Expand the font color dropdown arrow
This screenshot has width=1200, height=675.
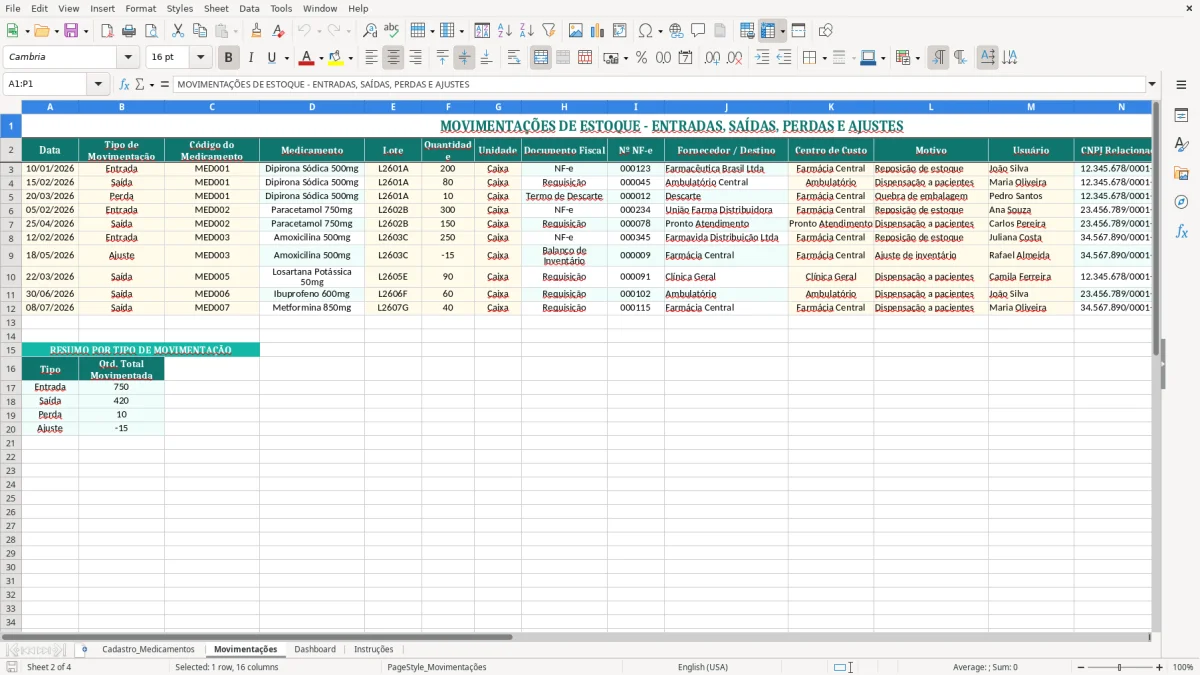320,58
